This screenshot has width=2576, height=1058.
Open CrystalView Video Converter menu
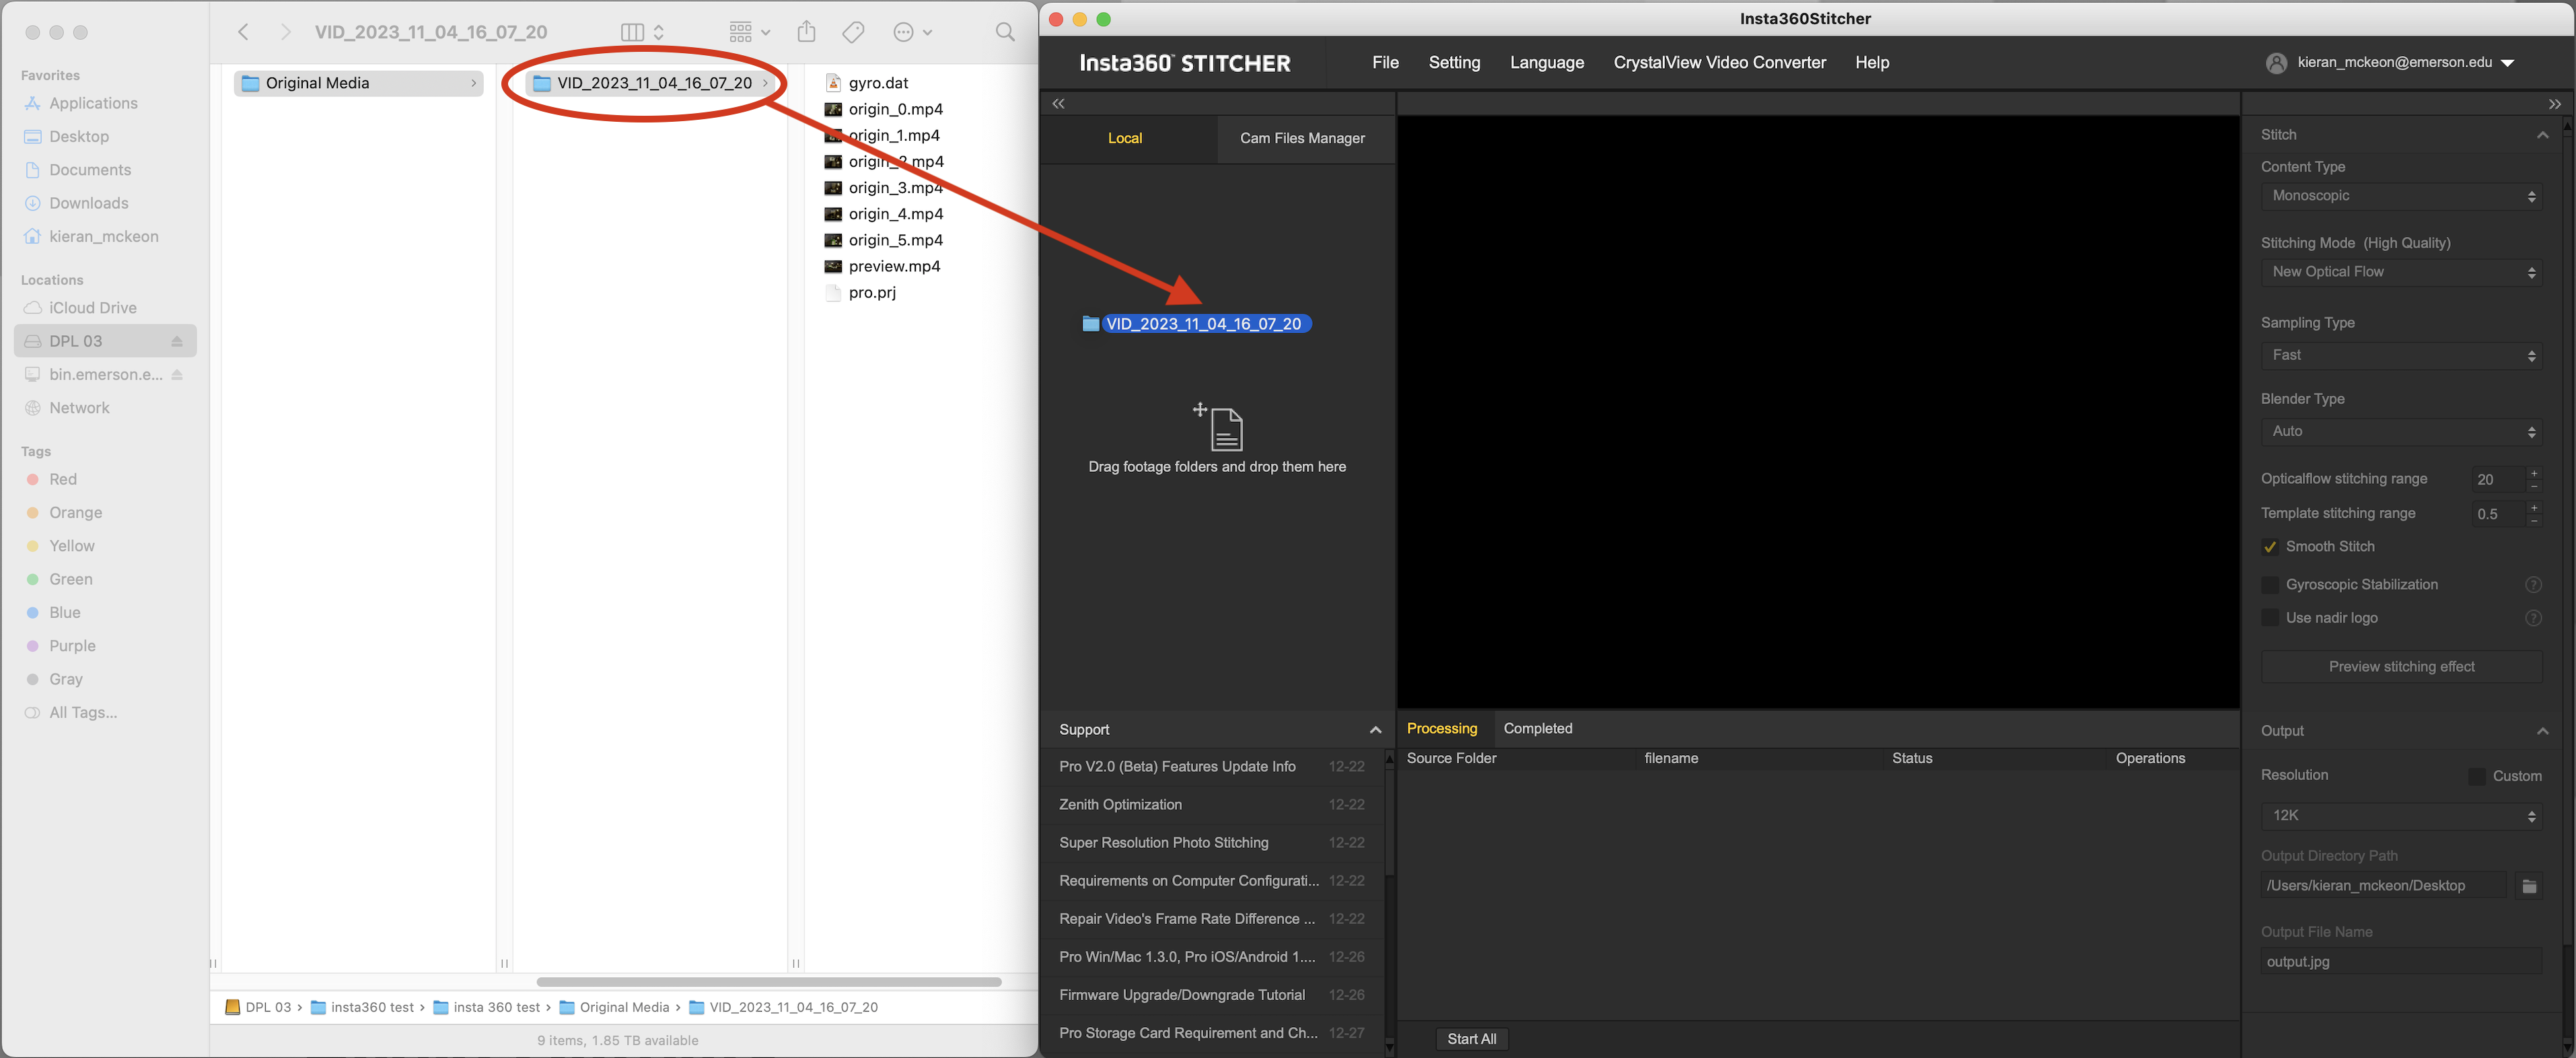click(x=1719, y=63)
